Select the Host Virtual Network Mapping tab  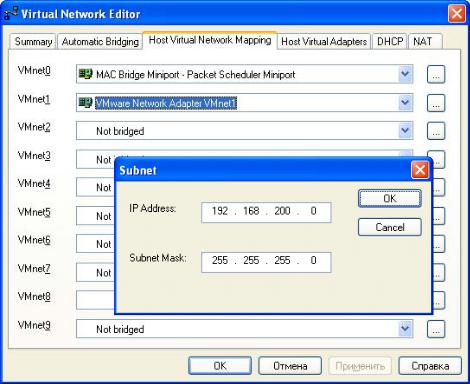(210, 40)
